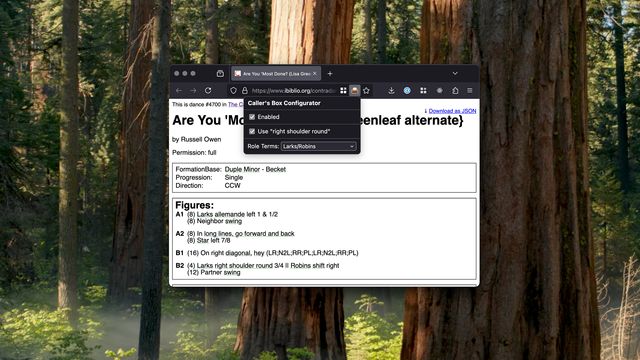Image resolution: width=640 pixels, height=360 pixels.
Task: Click the 'by Russell Owen' text
Action: click(x=196, y=140)
